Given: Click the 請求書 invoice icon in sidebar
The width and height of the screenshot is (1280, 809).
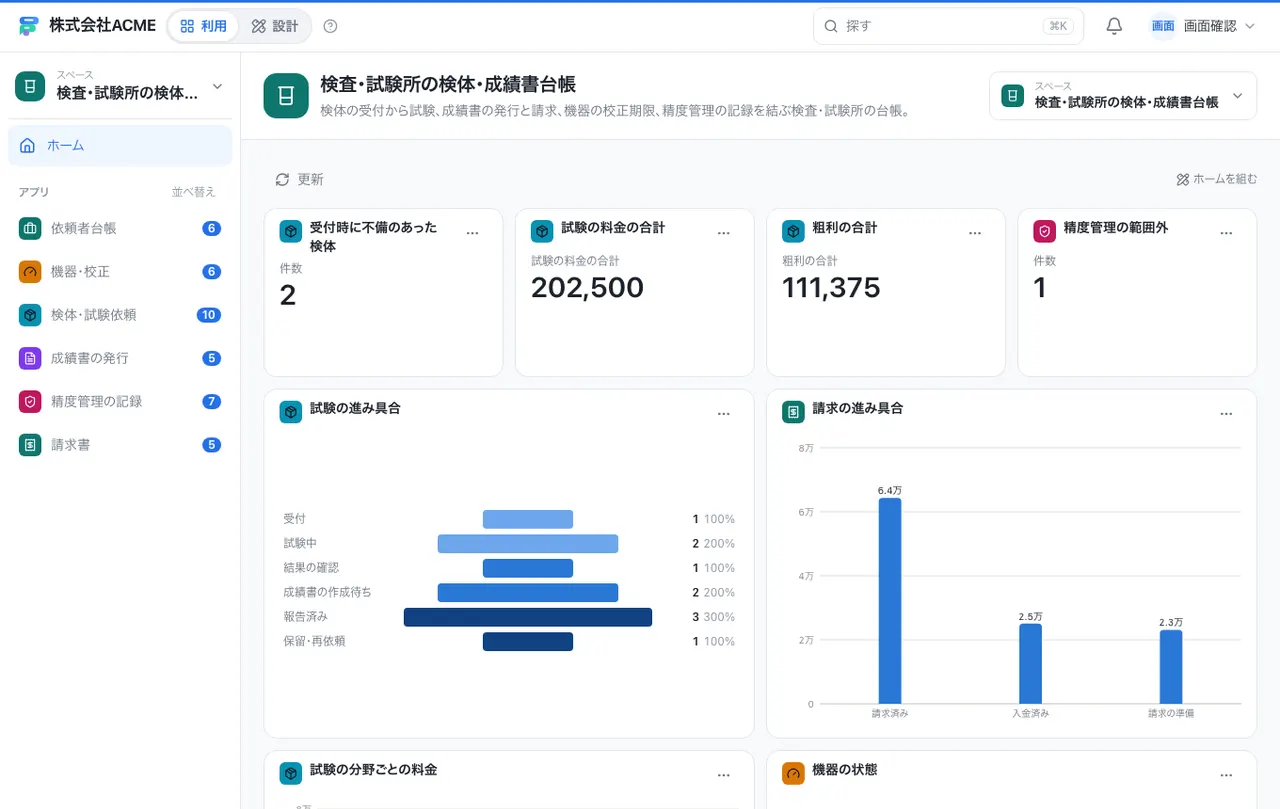Looking at the screenshot, I should [30, 444].
